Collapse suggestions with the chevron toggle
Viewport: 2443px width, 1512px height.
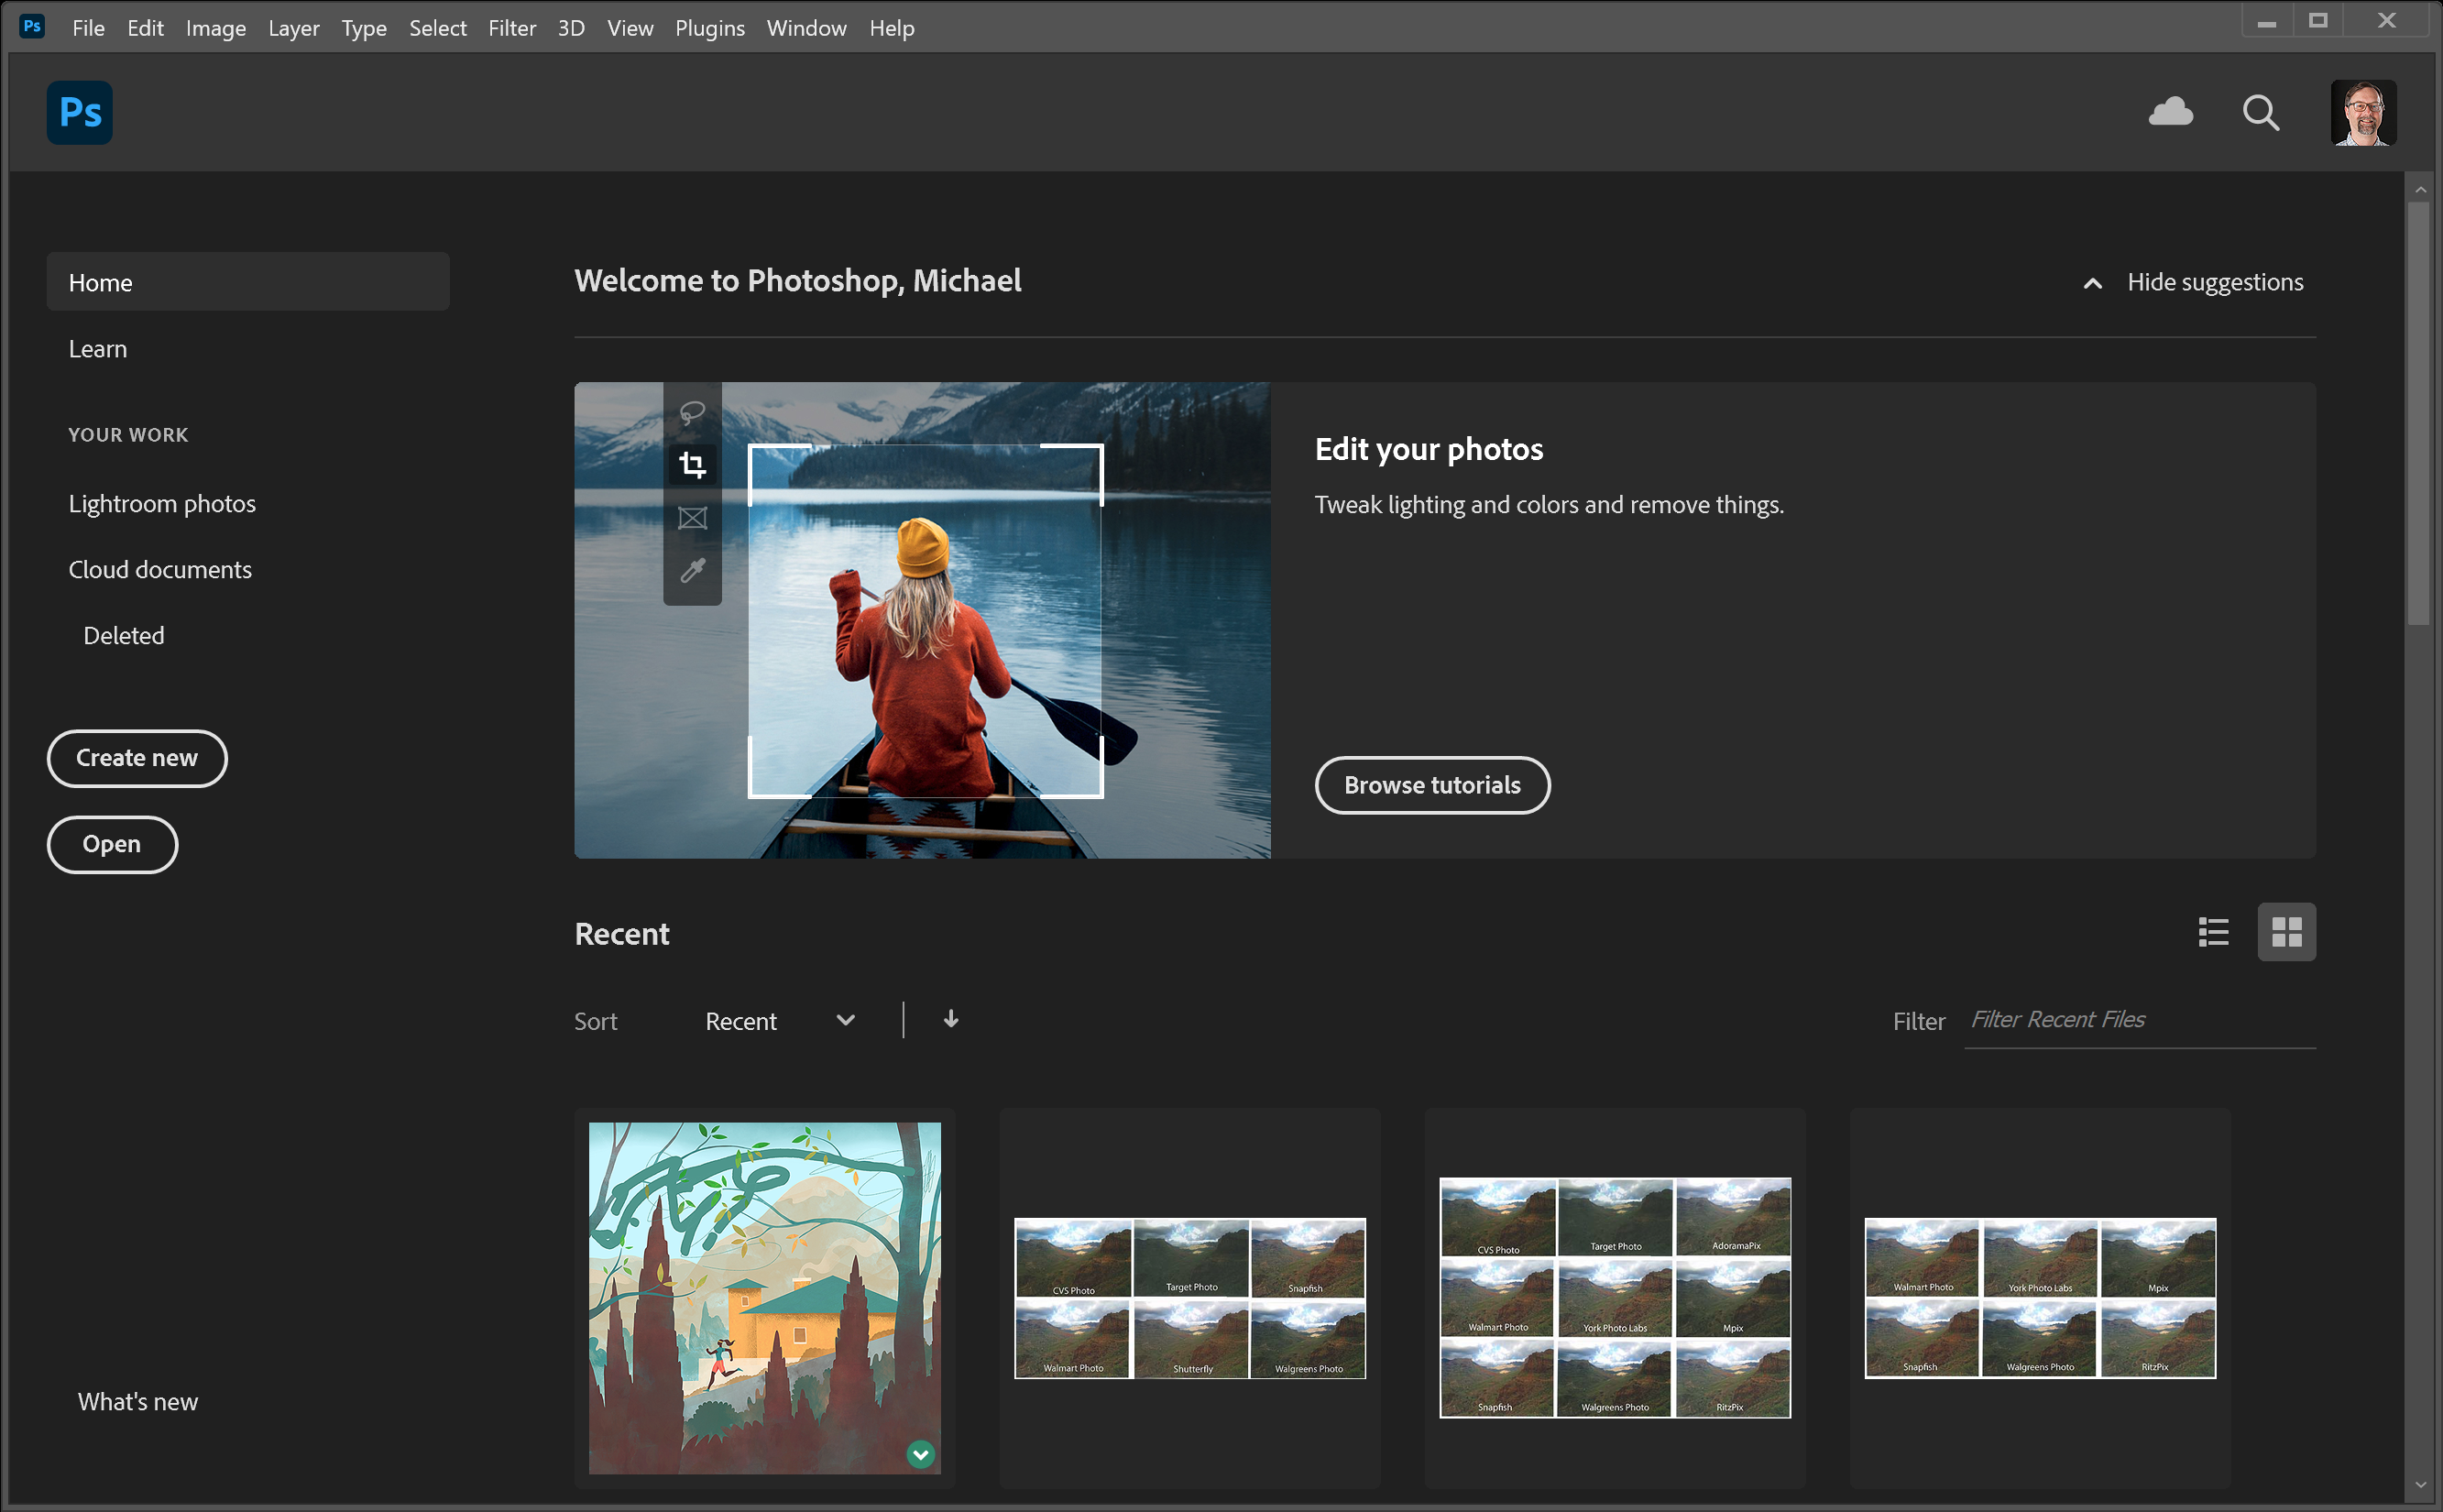point(2092,283)
